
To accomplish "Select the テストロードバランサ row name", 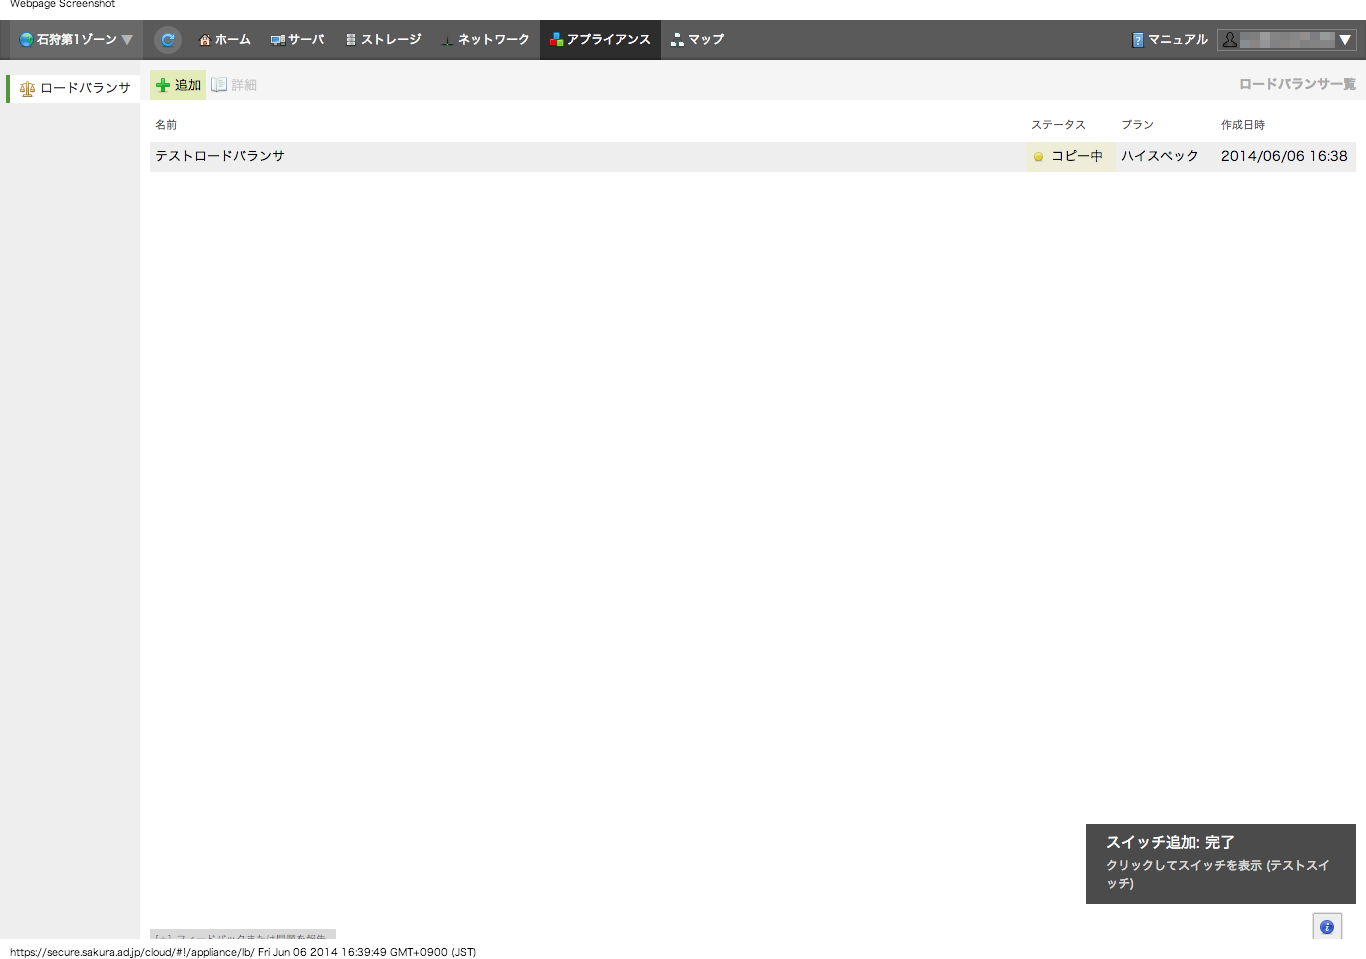I will (220, 156).
